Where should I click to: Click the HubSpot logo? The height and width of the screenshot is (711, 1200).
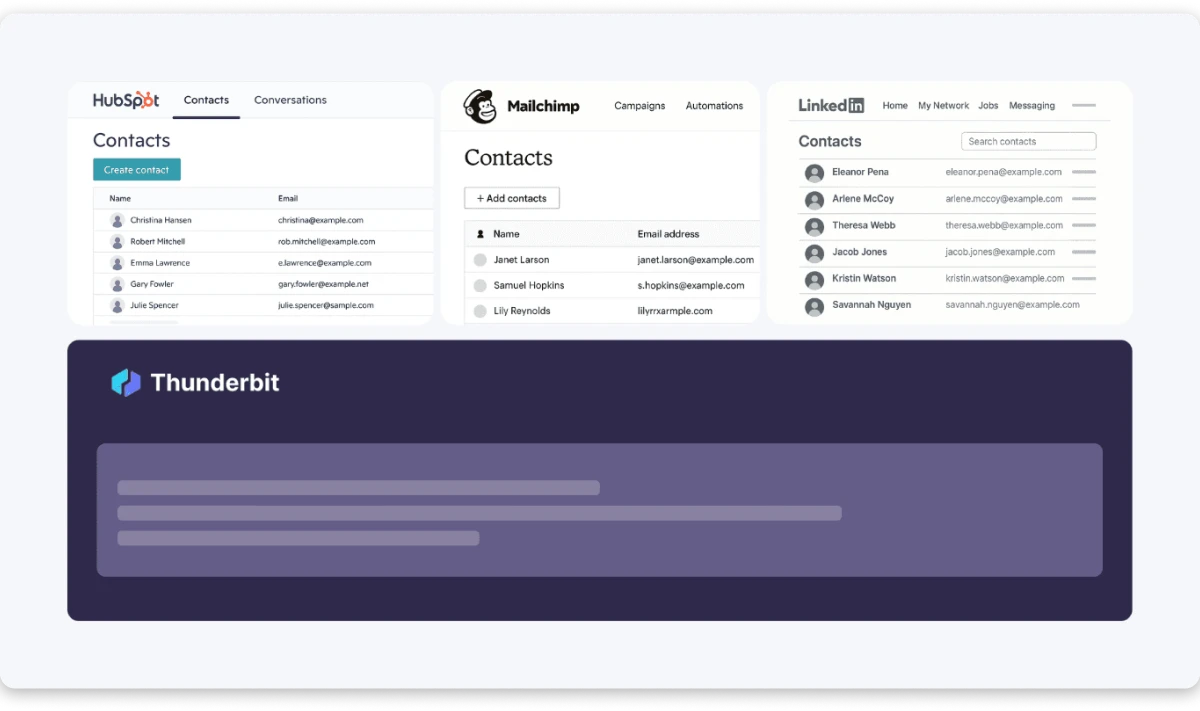tap(126, 100)
